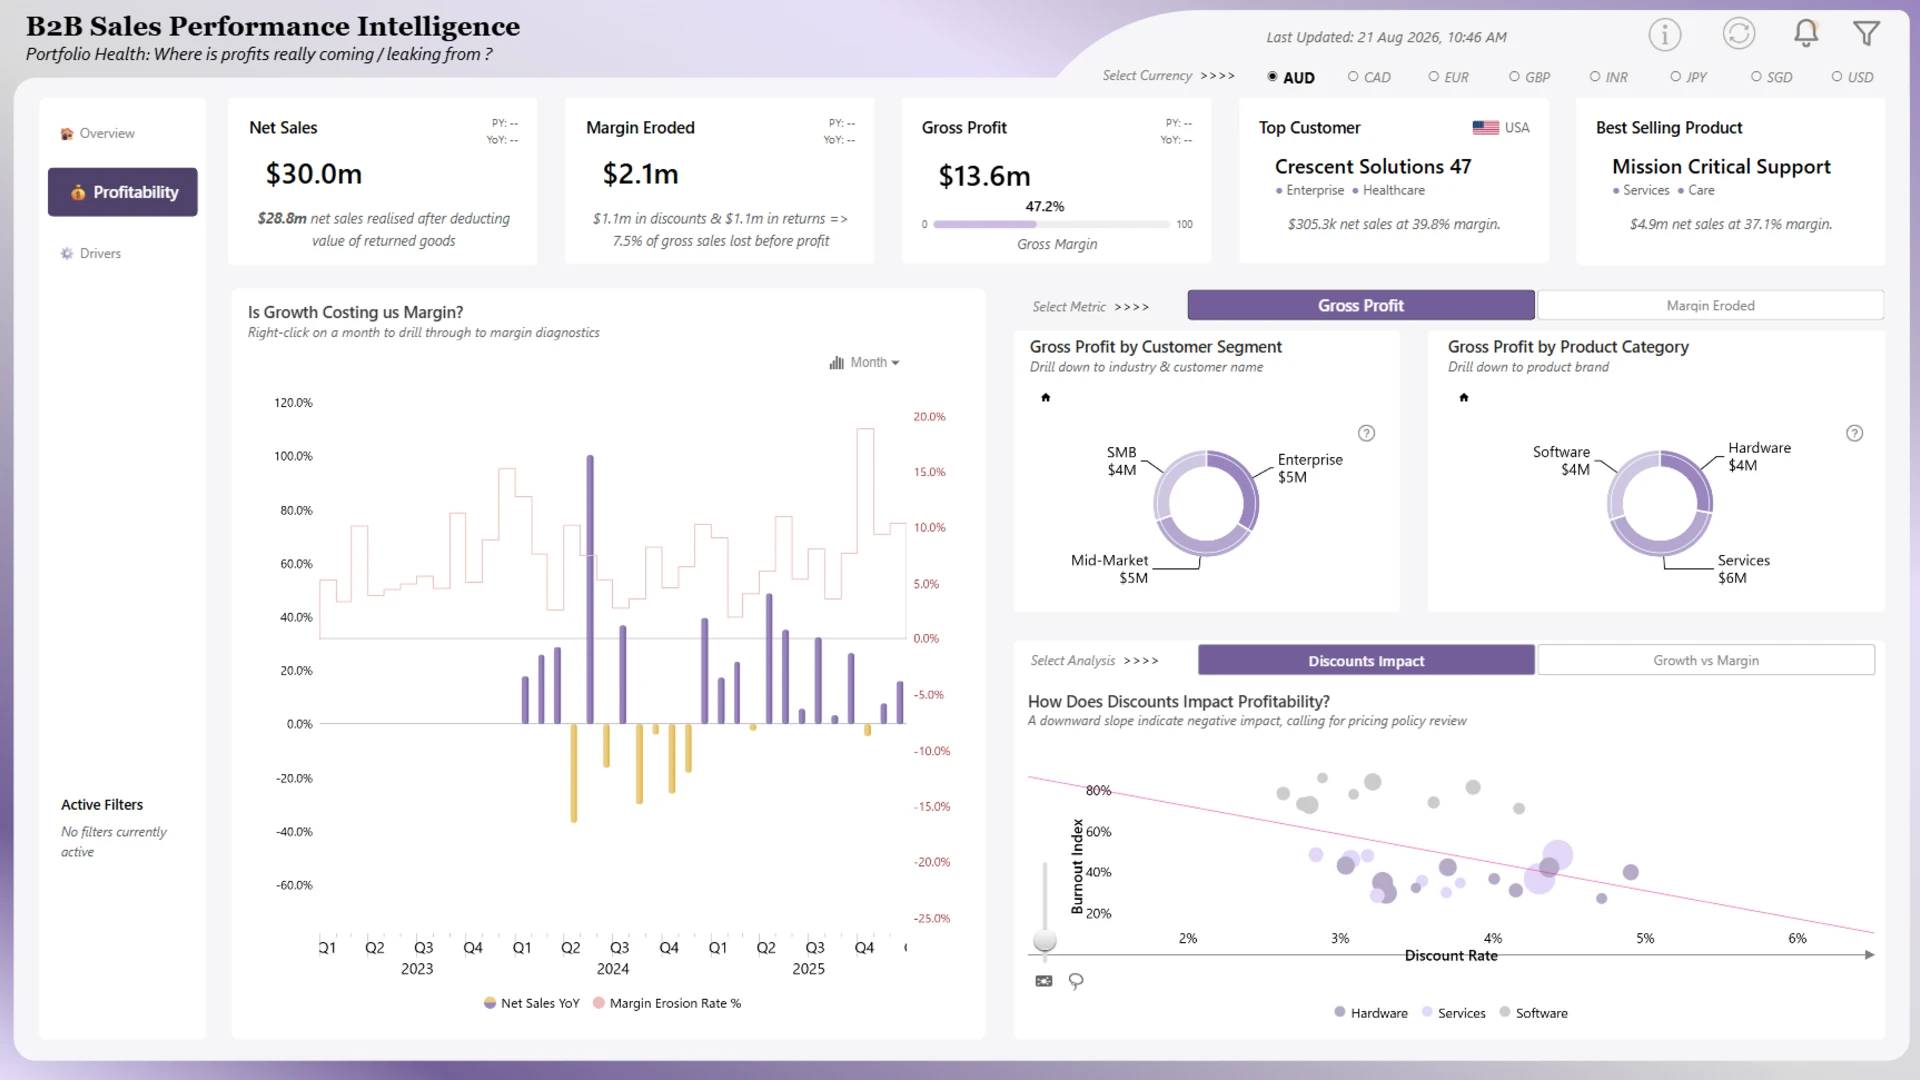
Task: Pick the INR currency option
Action: click(x=1609, y=77)
